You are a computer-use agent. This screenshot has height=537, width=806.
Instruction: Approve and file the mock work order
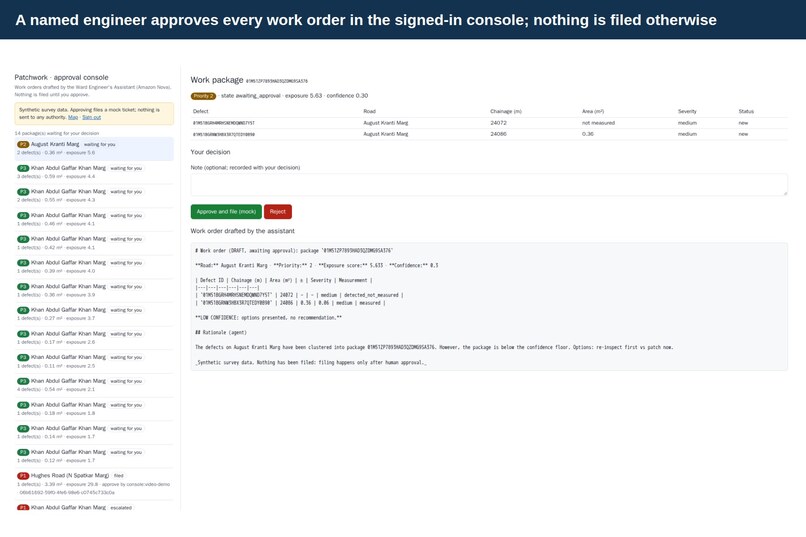(226, 212)
